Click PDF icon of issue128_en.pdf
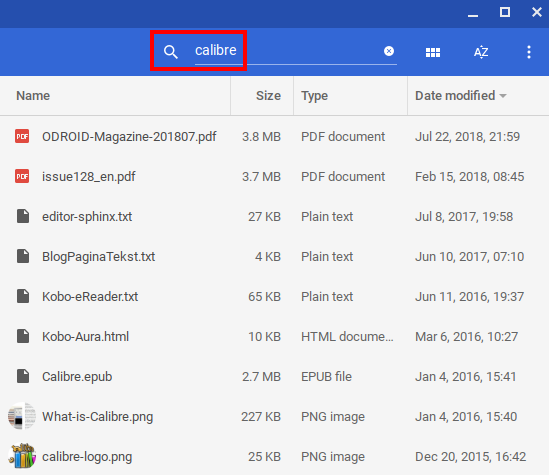The height and width of the screenshot is (475, 549). [22, 176]
